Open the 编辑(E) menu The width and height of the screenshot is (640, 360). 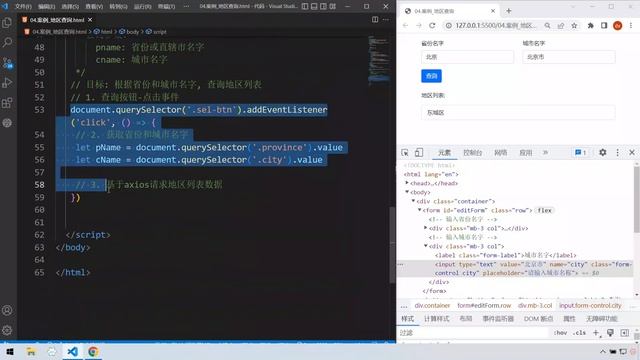pyautogui.click(x=47, y=7)
